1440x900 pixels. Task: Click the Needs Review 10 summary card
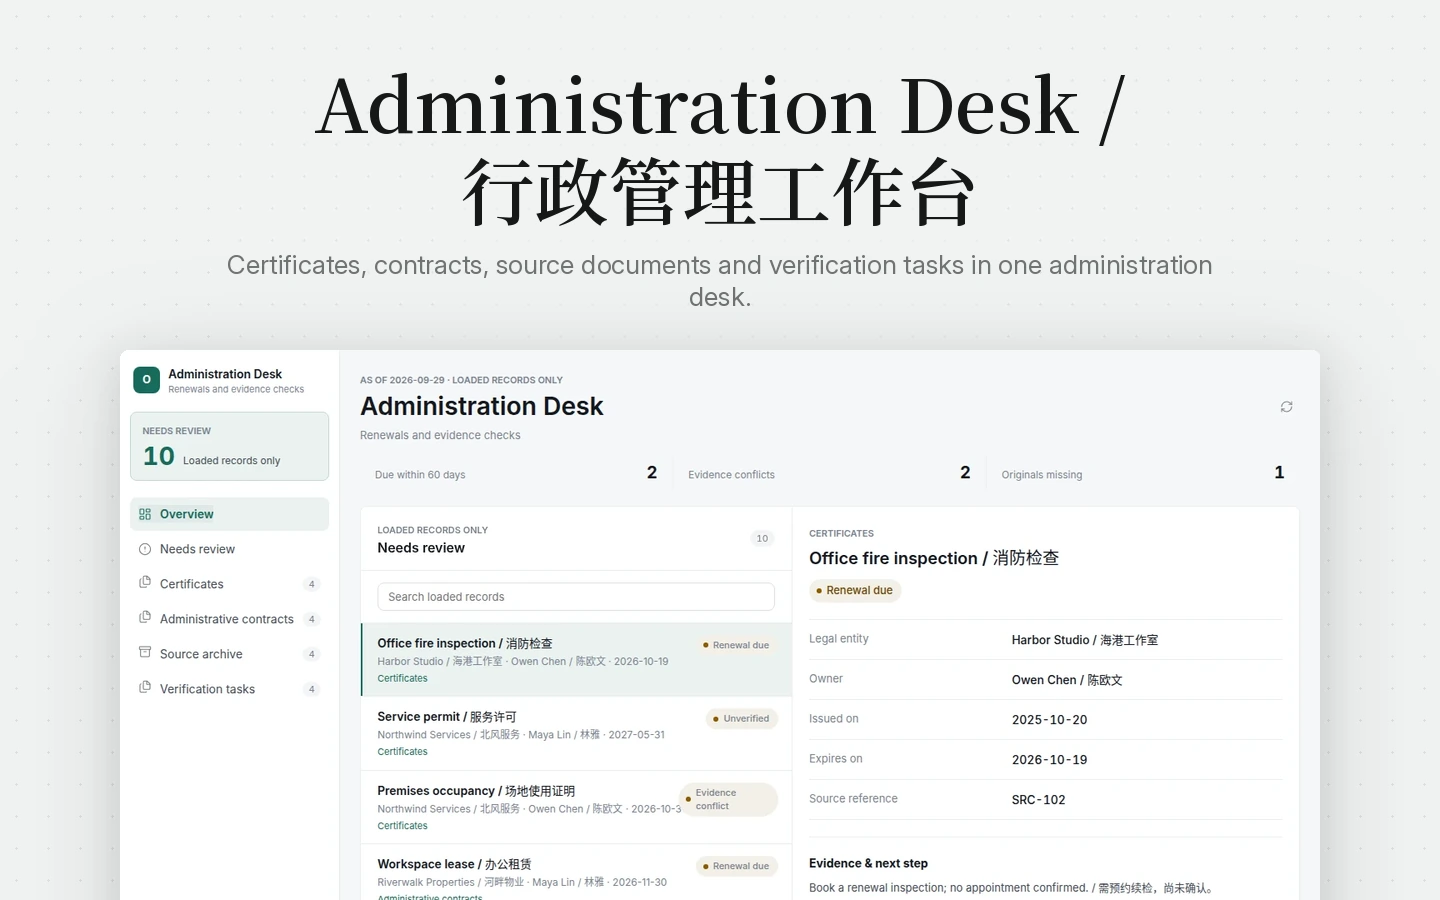pos(229,446)
